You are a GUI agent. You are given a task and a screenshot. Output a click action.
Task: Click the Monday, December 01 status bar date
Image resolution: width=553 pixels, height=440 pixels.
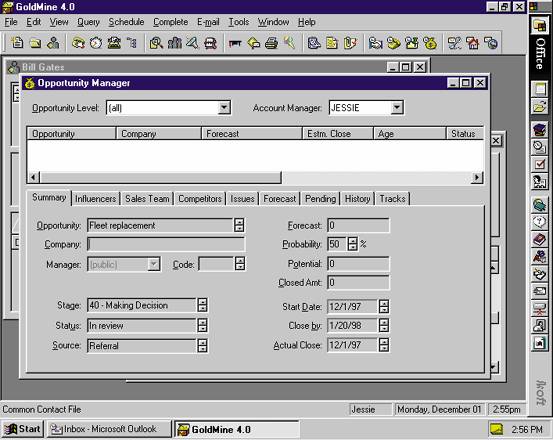pos(439,409)
